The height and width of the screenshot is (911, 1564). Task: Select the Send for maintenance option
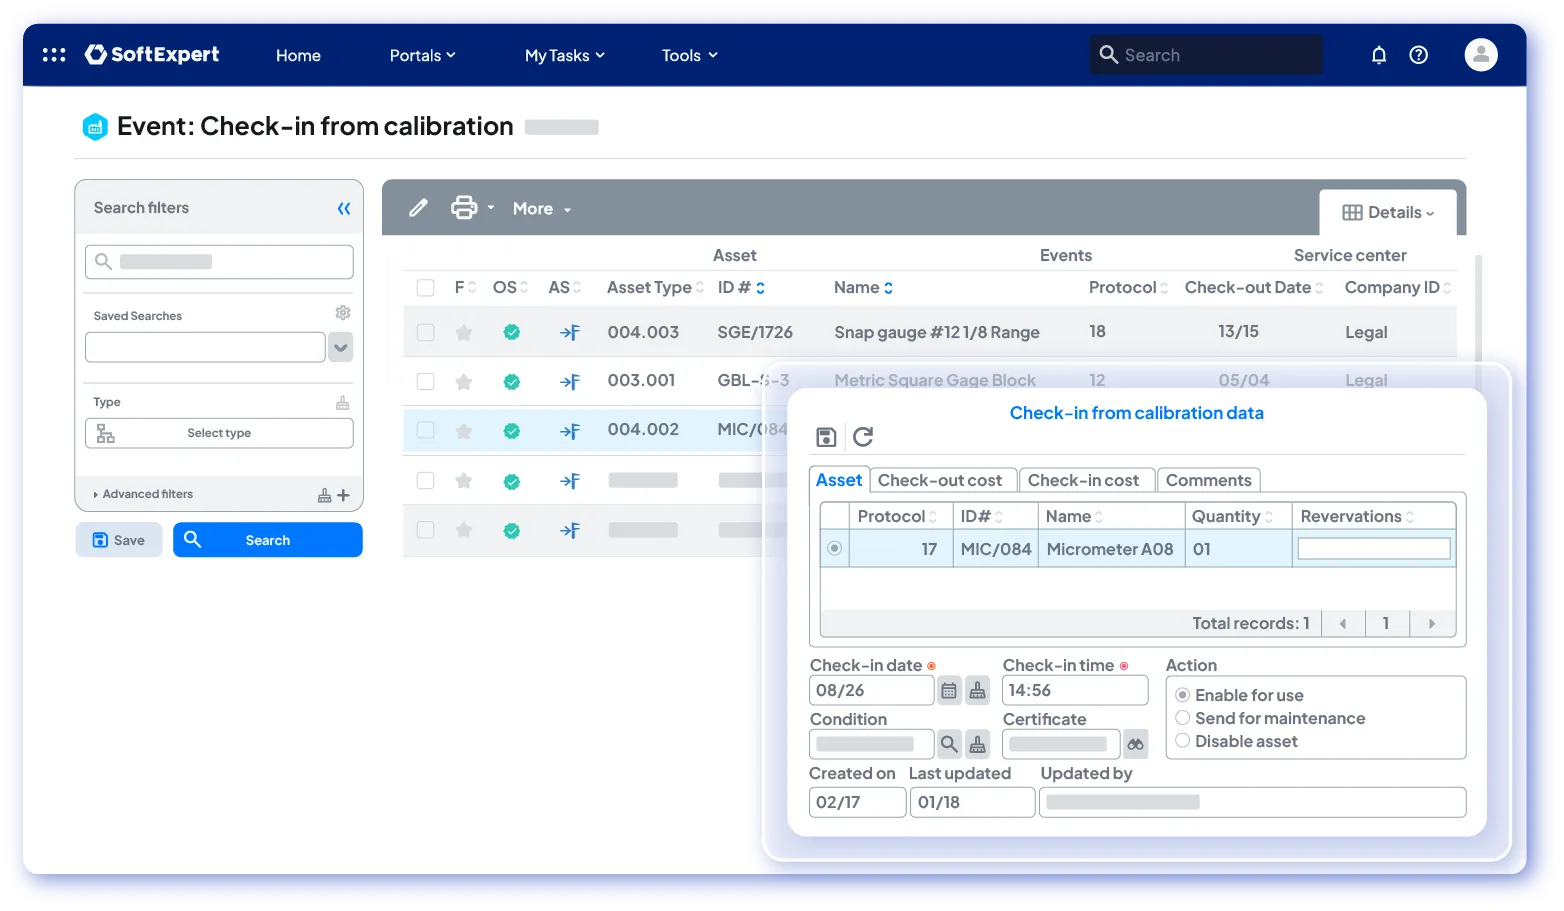(1183, 718)
